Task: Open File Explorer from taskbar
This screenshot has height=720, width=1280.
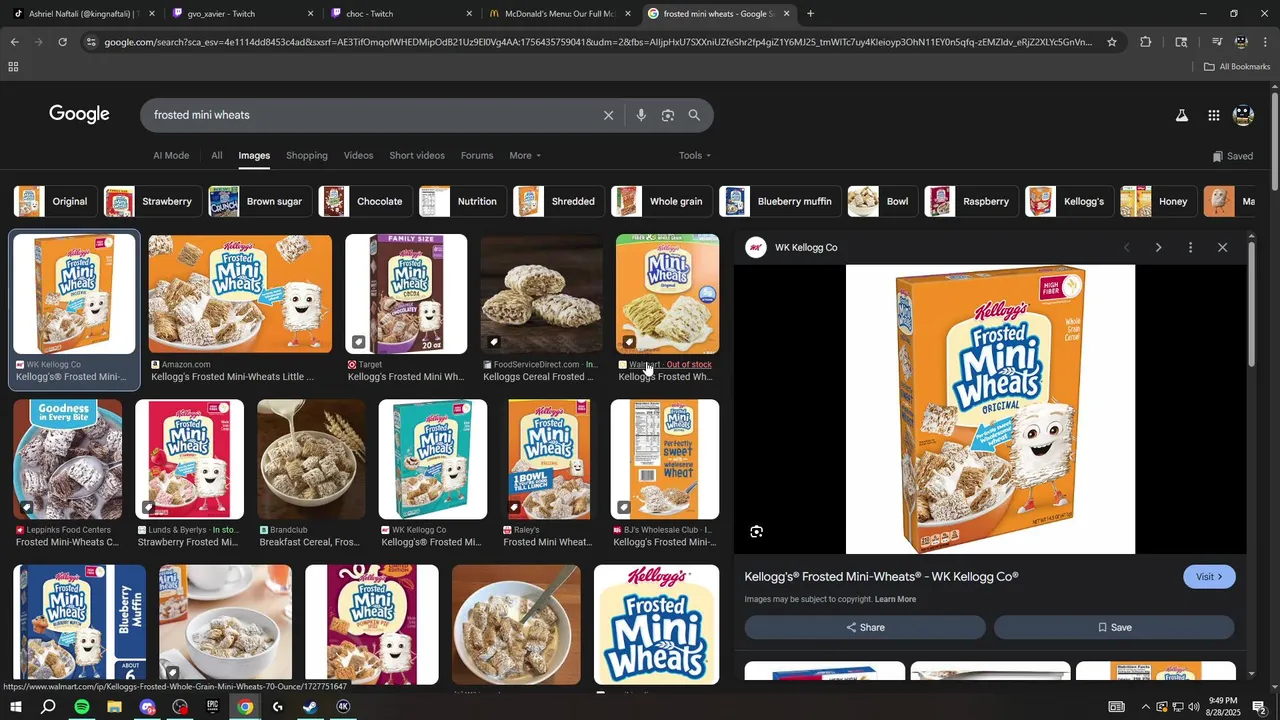Action: click(x=114, y=707)
